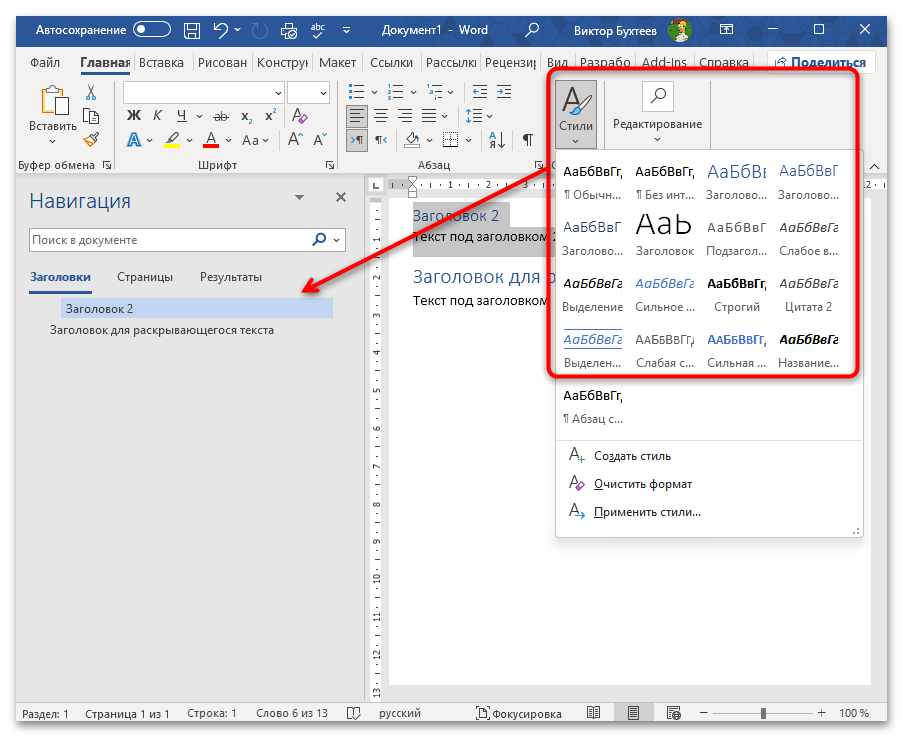The image size is (903, 737).
Task: Center-align the paragraph text
Action: tap(381, 115)
